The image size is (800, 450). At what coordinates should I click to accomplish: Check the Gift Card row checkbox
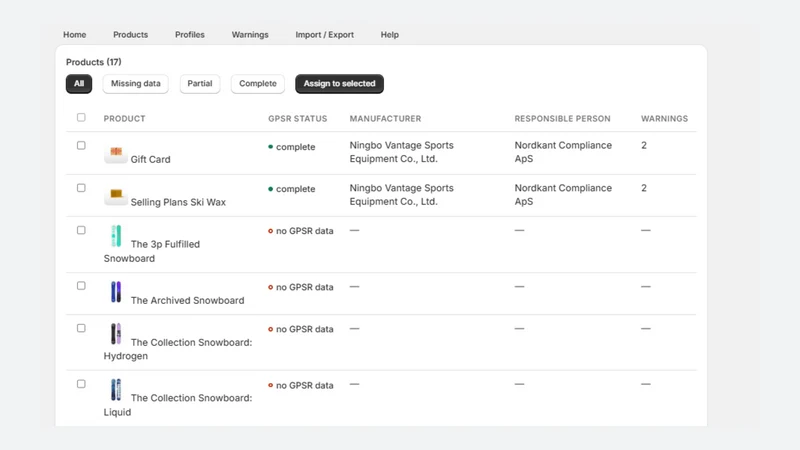click(81, 145)
